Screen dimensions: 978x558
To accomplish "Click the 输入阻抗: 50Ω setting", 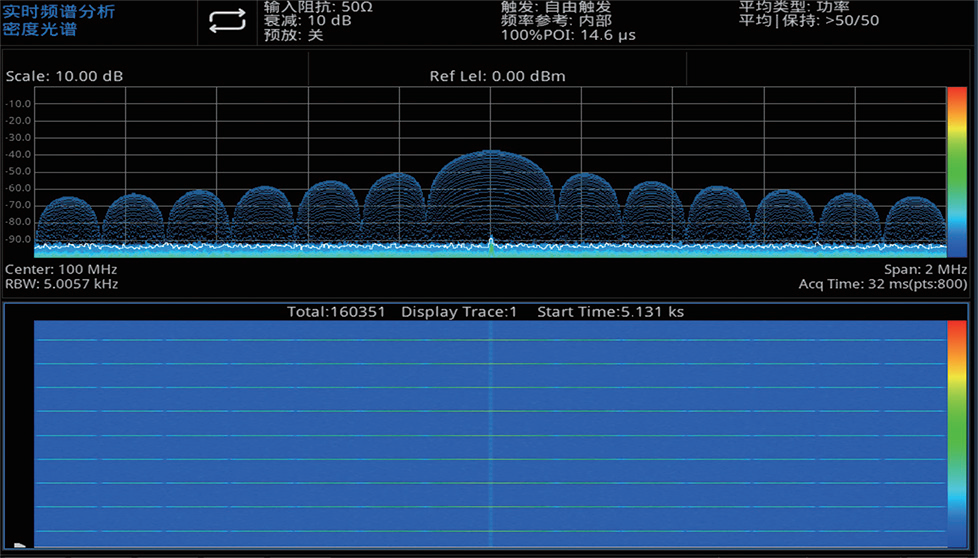I will pos(318,7).
